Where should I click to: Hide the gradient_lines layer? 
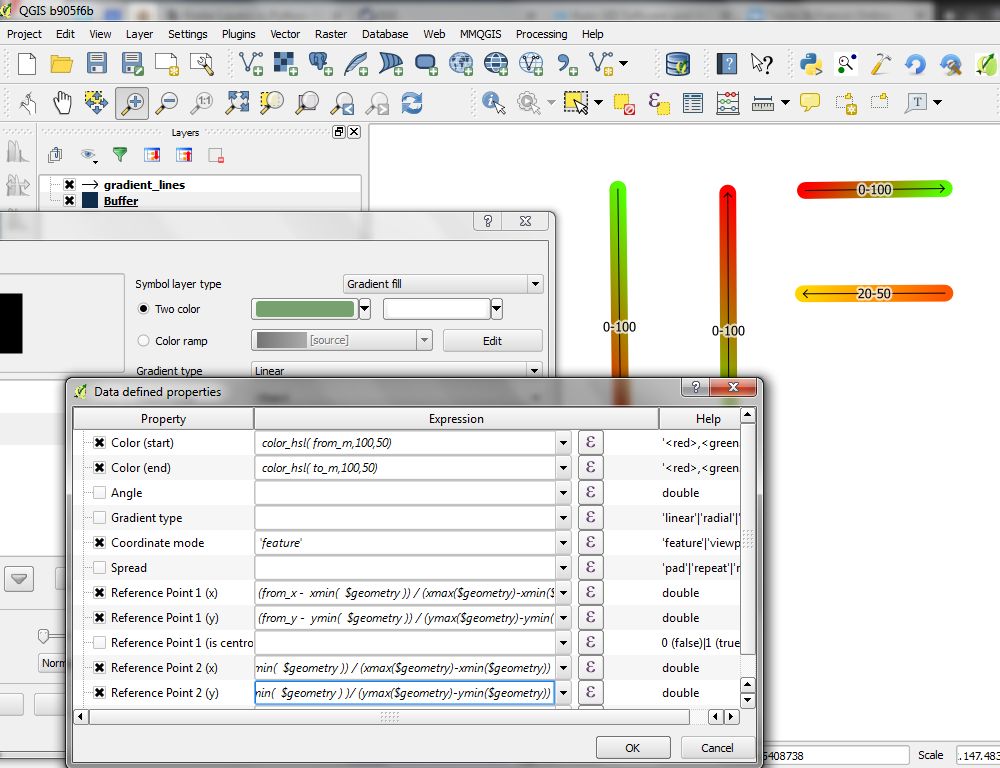pyautogui.click(x=69, y=185)
